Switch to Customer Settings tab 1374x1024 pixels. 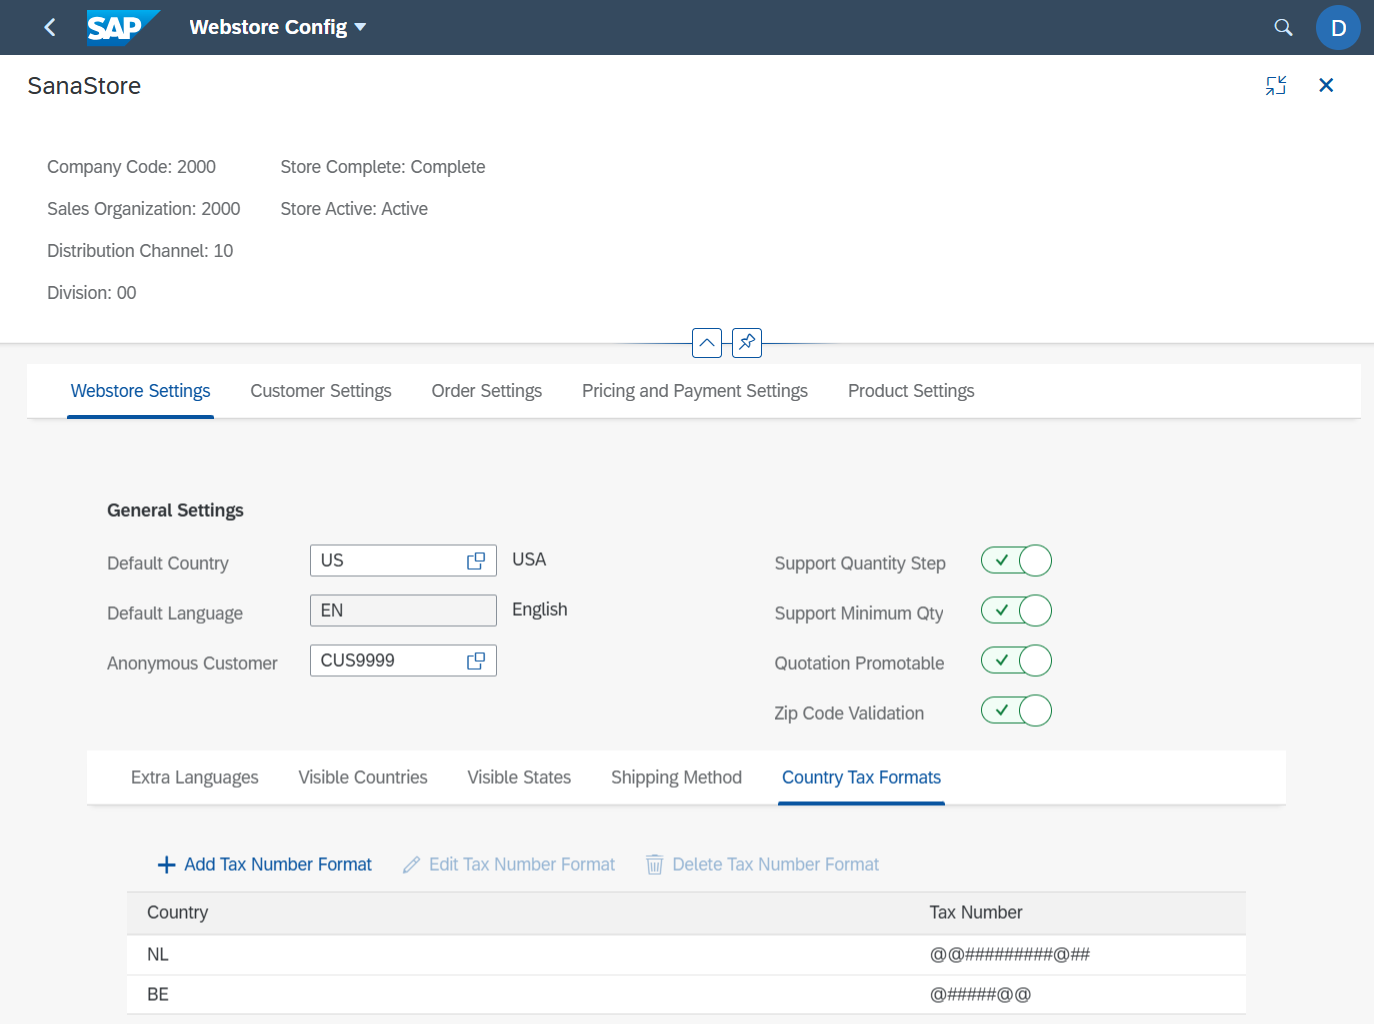point(320,391)
